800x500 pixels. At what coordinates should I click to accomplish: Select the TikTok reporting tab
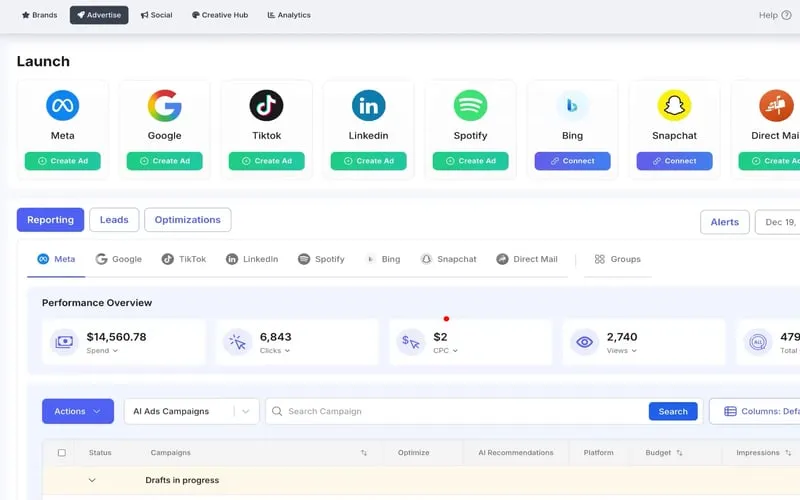184,259
